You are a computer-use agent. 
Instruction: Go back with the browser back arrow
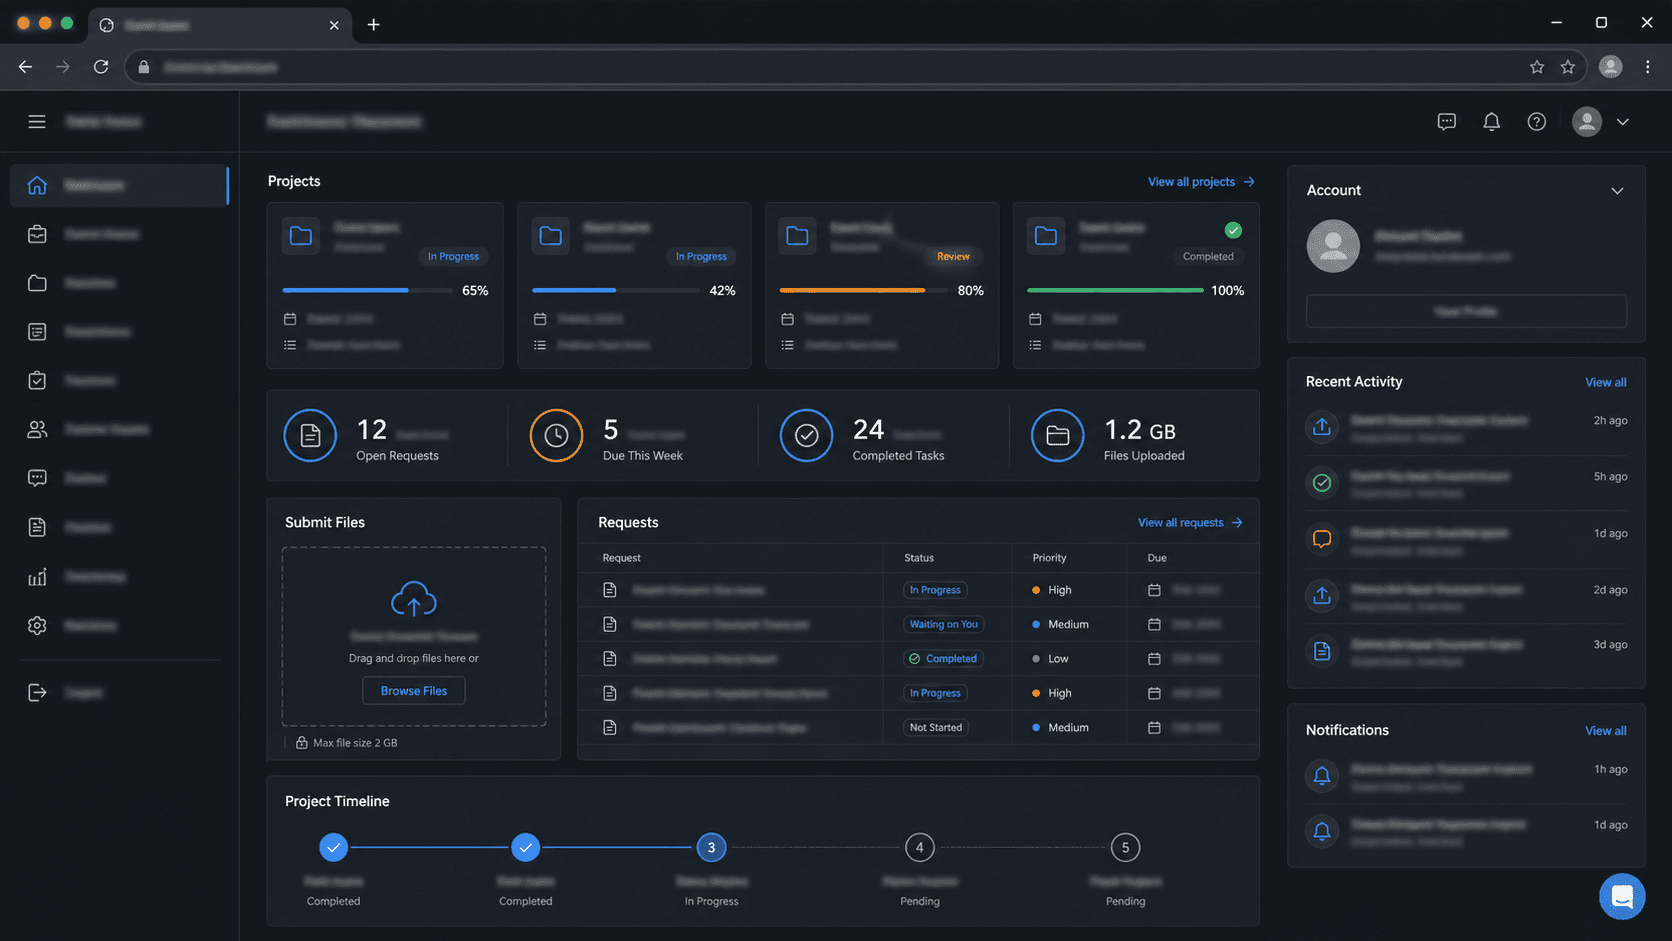pos(25,67)
